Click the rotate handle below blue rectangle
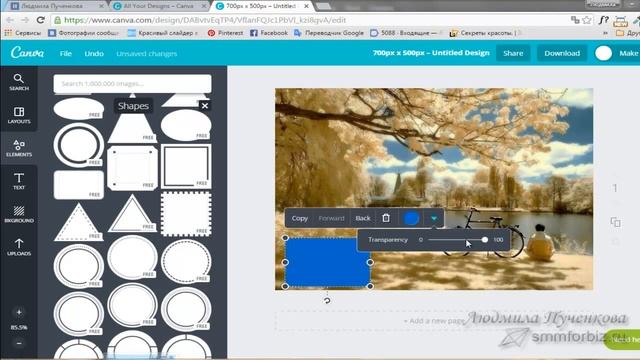Viewport: 640px width, 360px height. 327,301
